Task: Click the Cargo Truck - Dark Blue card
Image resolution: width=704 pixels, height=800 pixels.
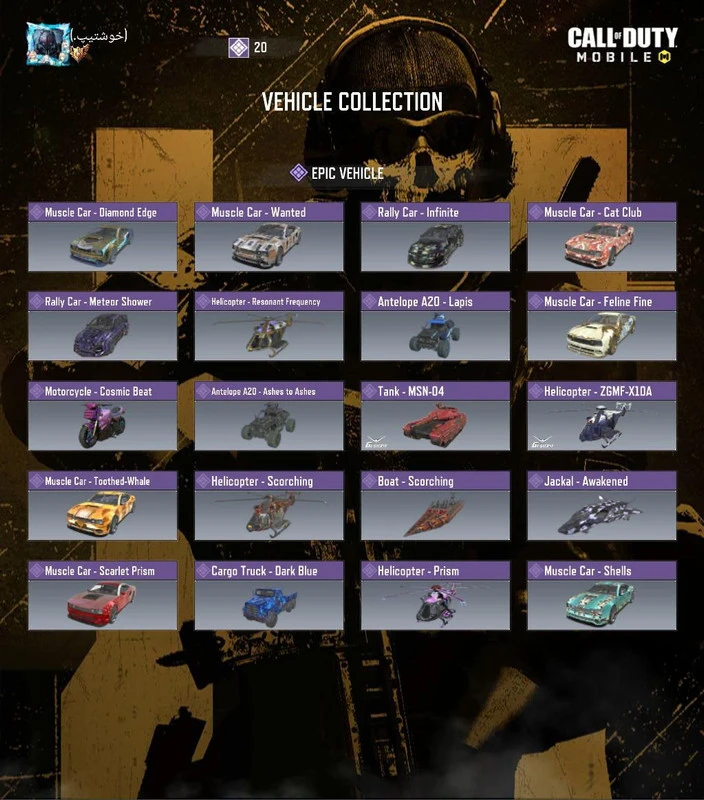Action: pyautogui.click(x=269, y=595)
